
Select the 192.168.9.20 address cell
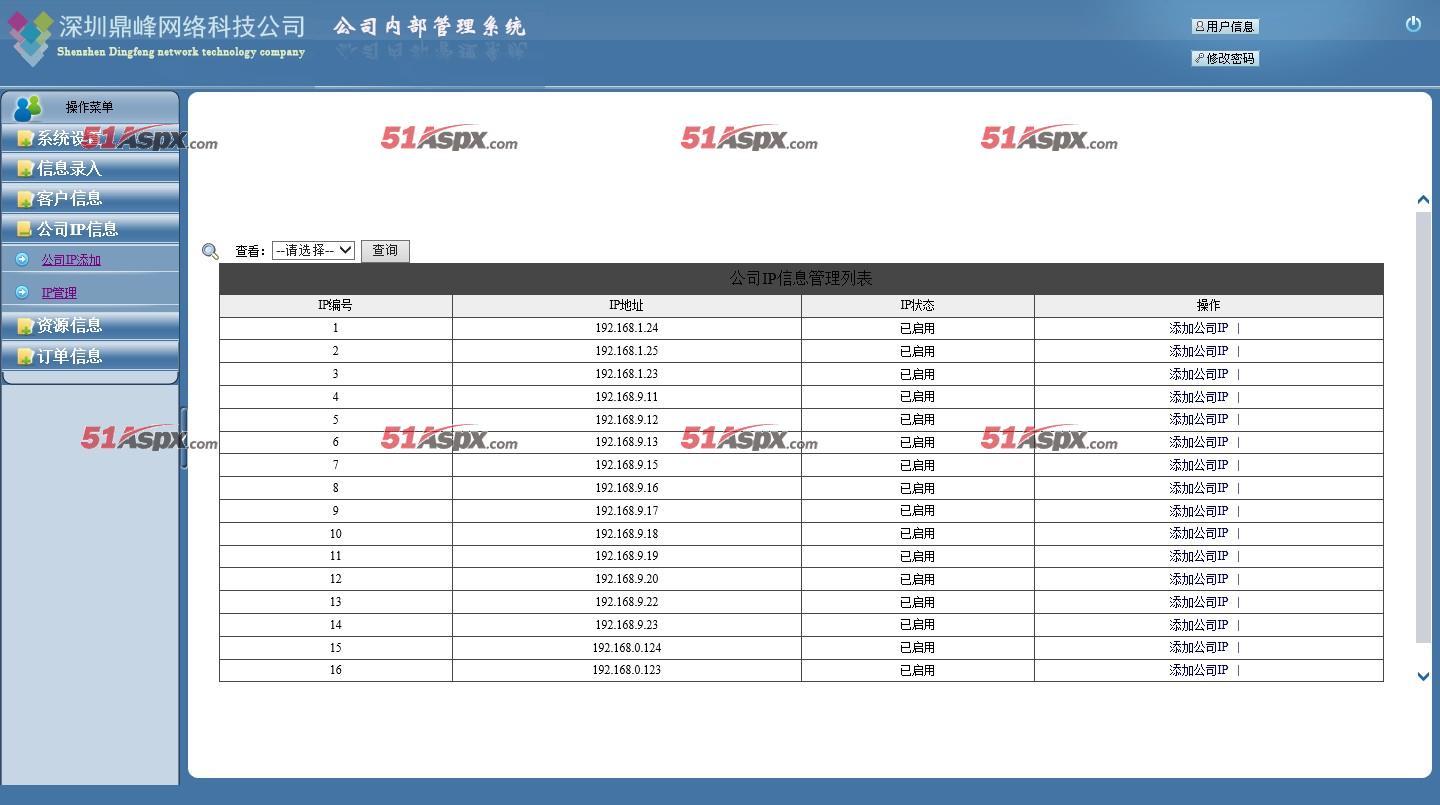(627, 579)
